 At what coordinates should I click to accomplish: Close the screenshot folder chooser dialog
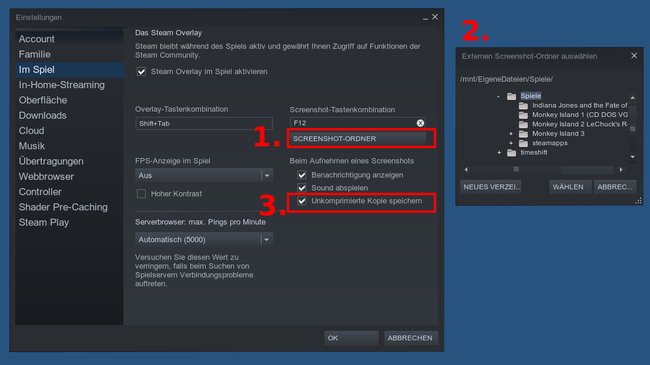(x=634, y=56)
